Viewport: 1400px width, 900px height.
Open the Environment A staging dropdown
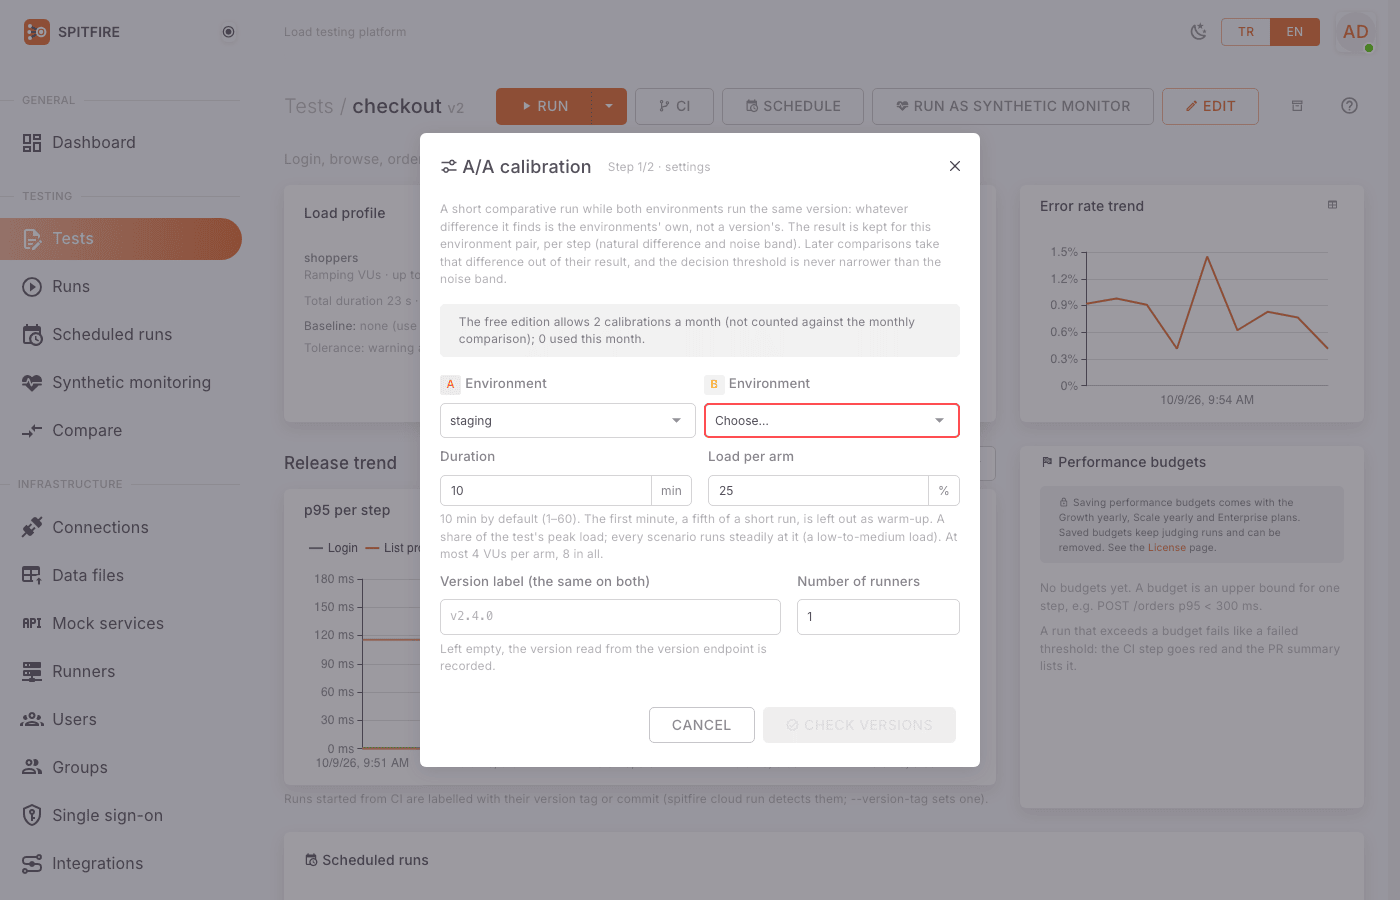[568, 421]
